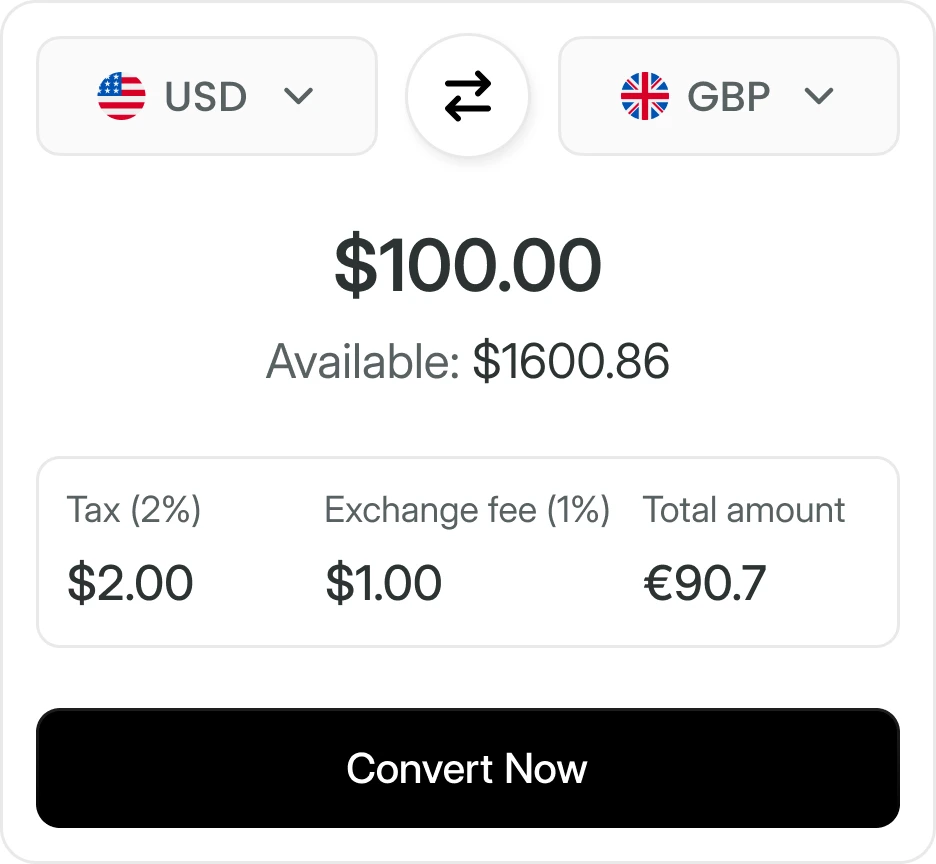Expand the chevron next to GBP
Viewport: 936px width, 864px height.
click(819, 96)
